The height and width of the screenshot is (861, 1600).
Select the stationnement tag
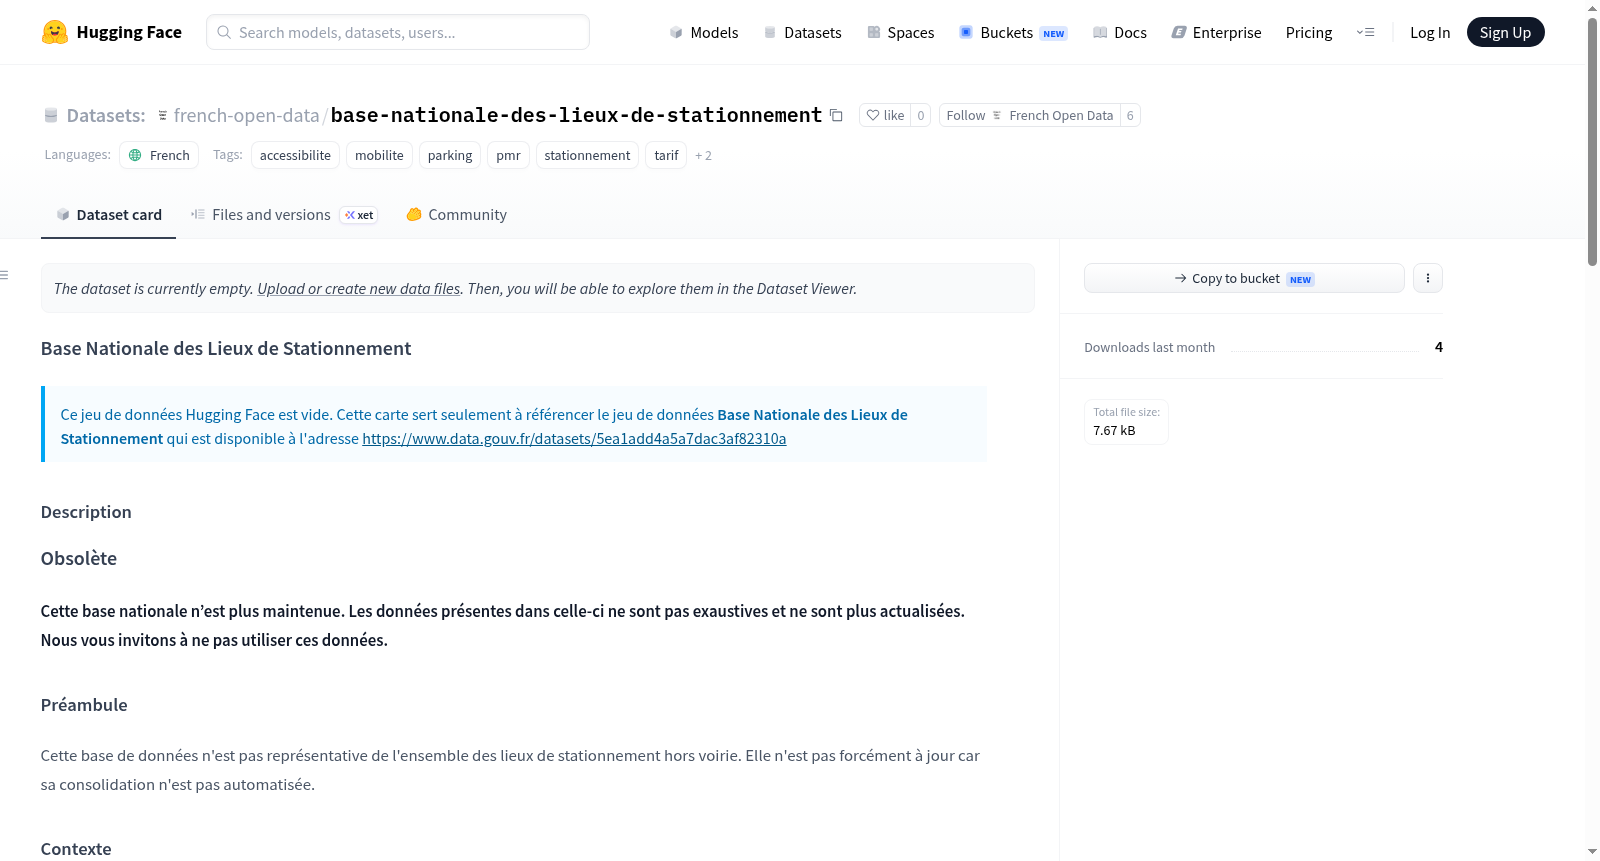coord(587,156)
